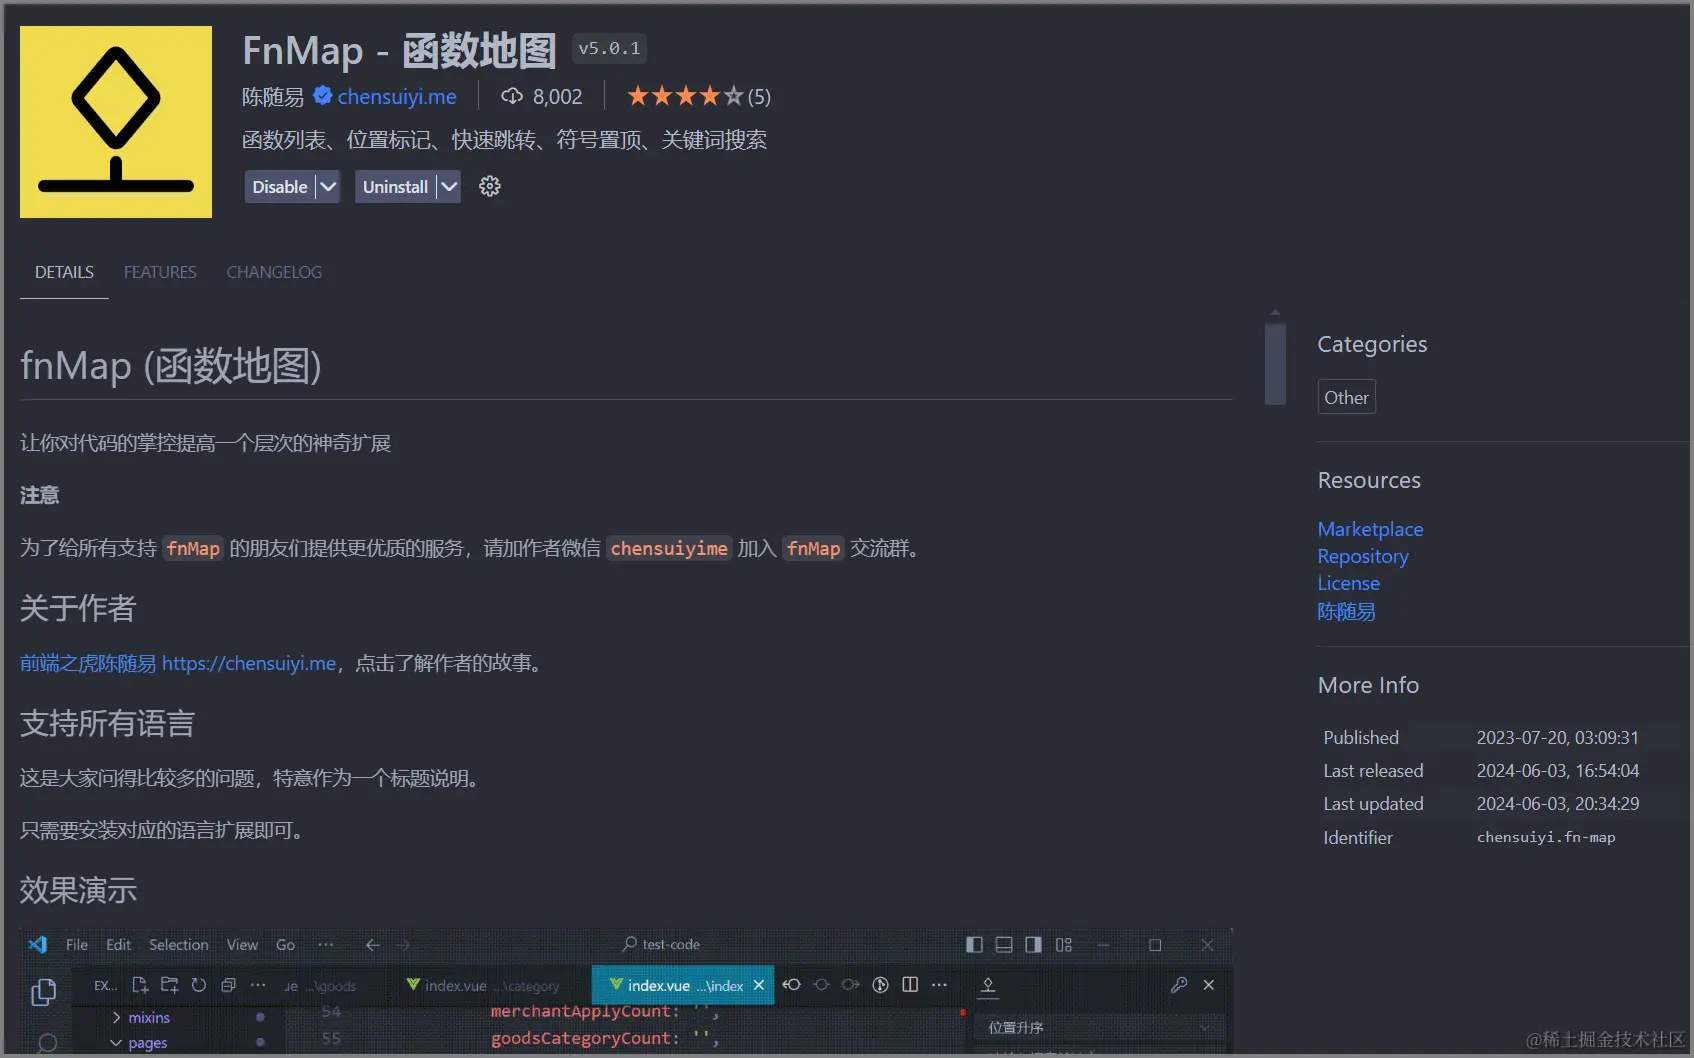This screenshot has height=1058, width=1694.
Task: Open the Marketplace resource link
Action: coord(1370,529)
